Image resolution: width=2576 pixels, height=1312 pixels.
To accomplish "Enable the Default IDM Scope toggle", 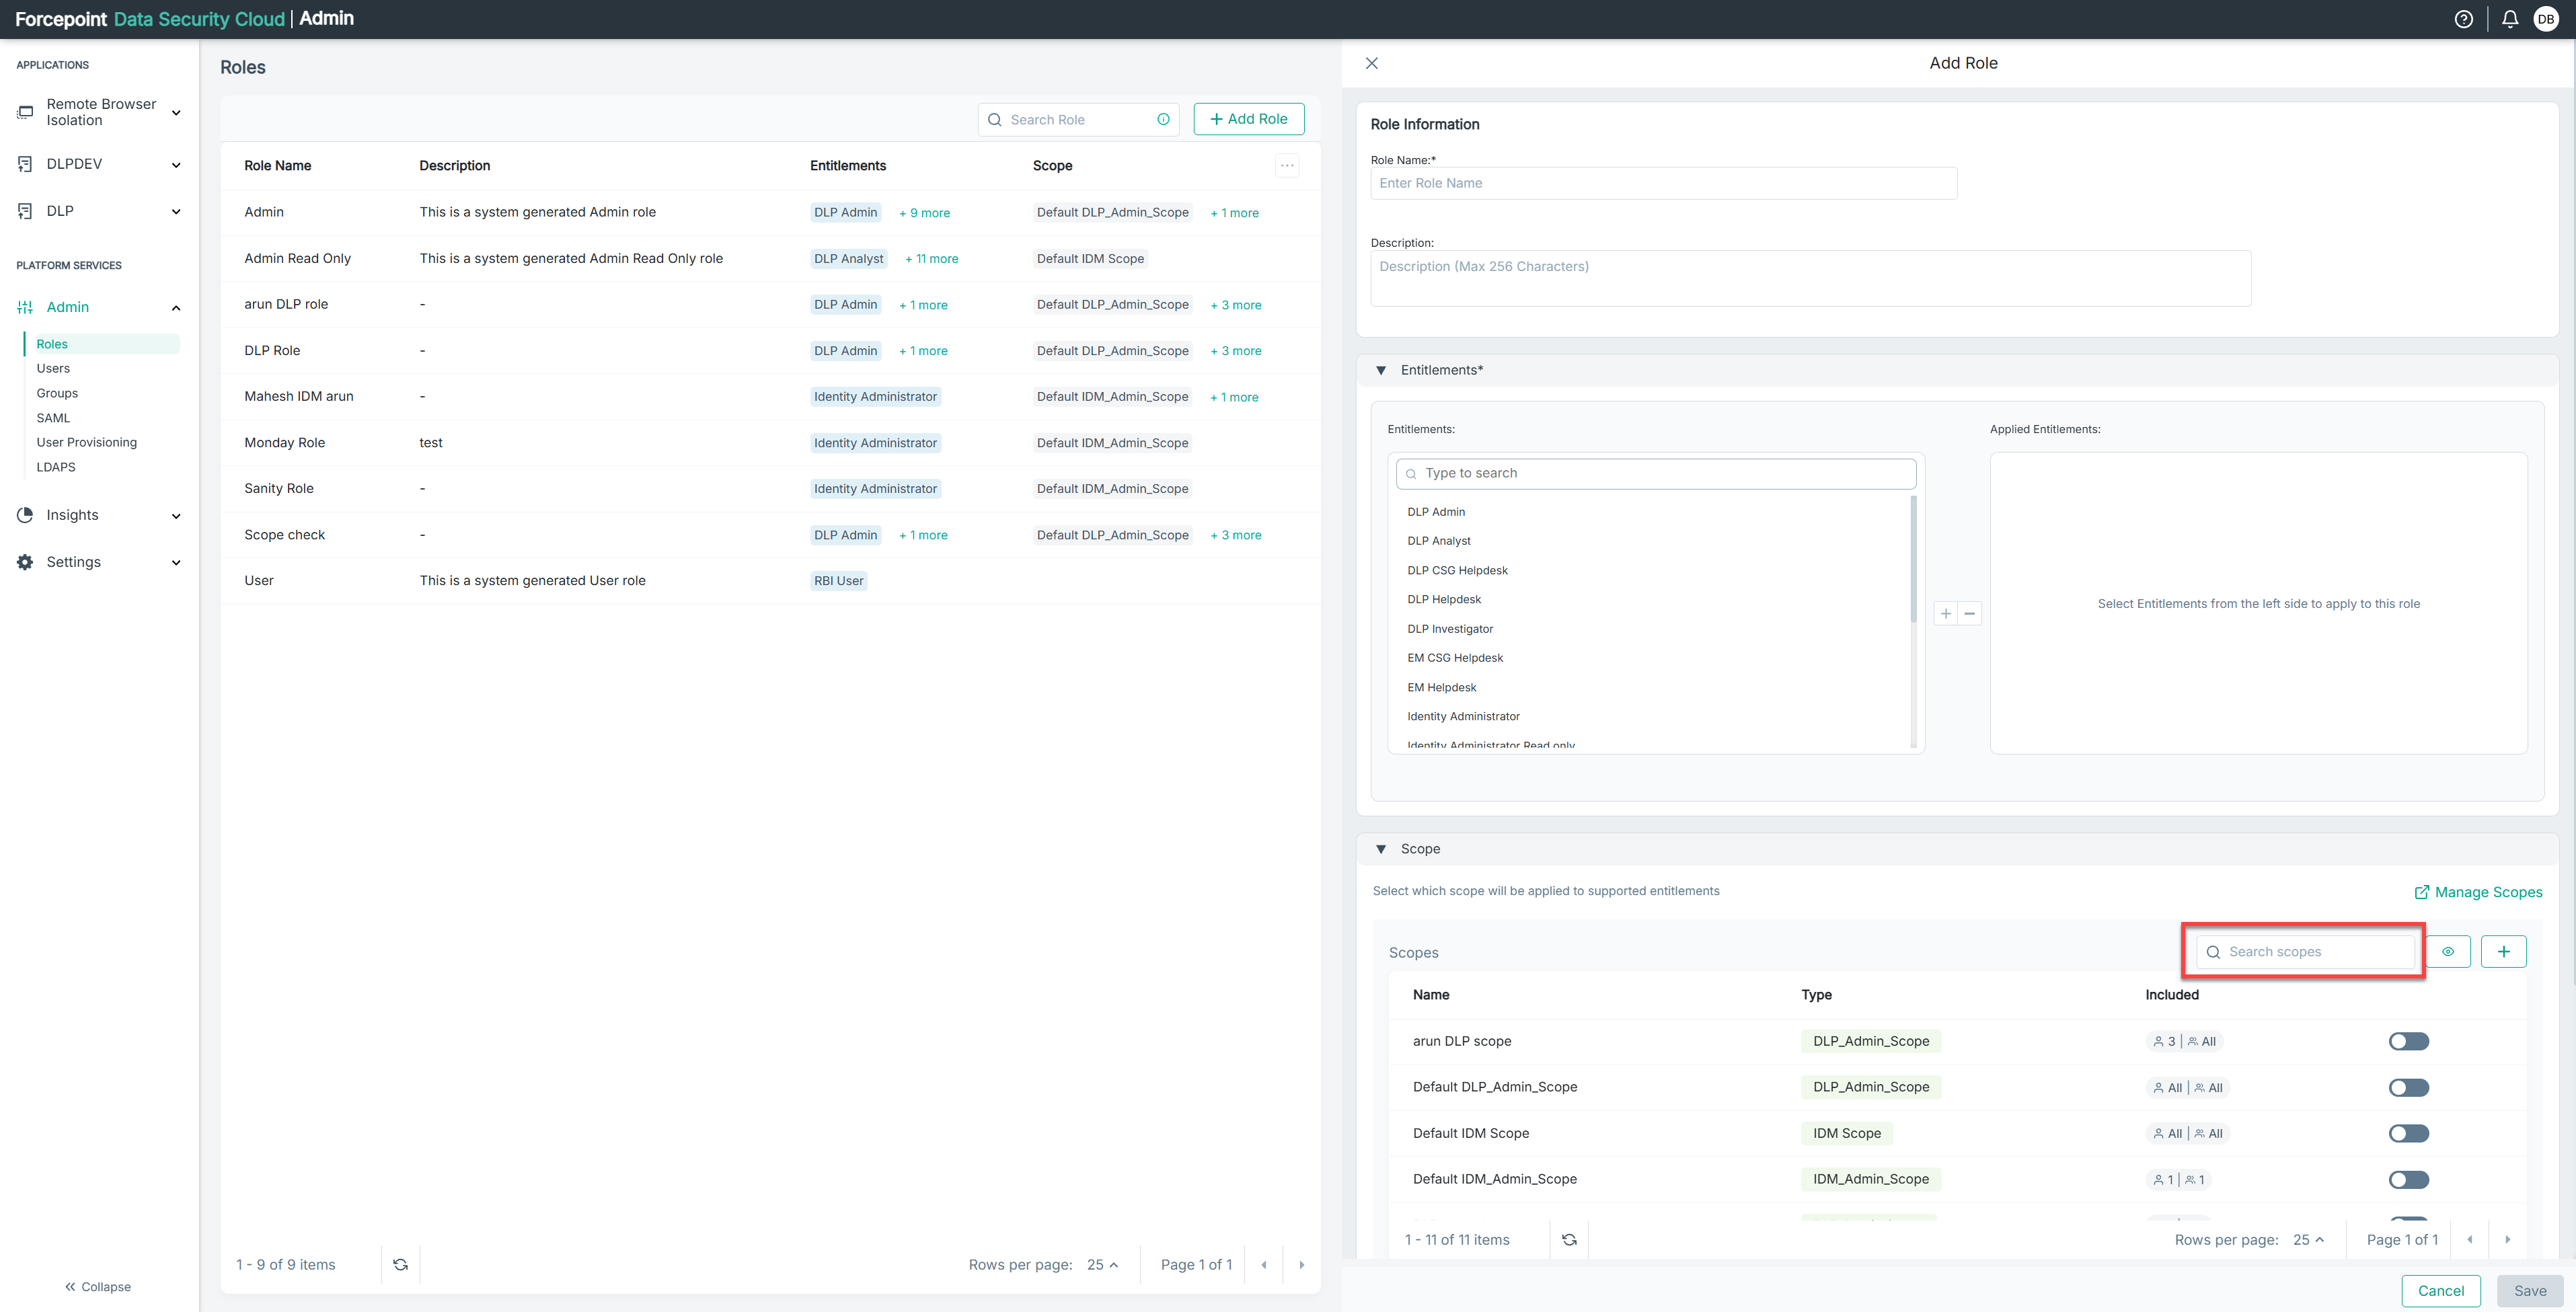I will click(2408, 1133).
